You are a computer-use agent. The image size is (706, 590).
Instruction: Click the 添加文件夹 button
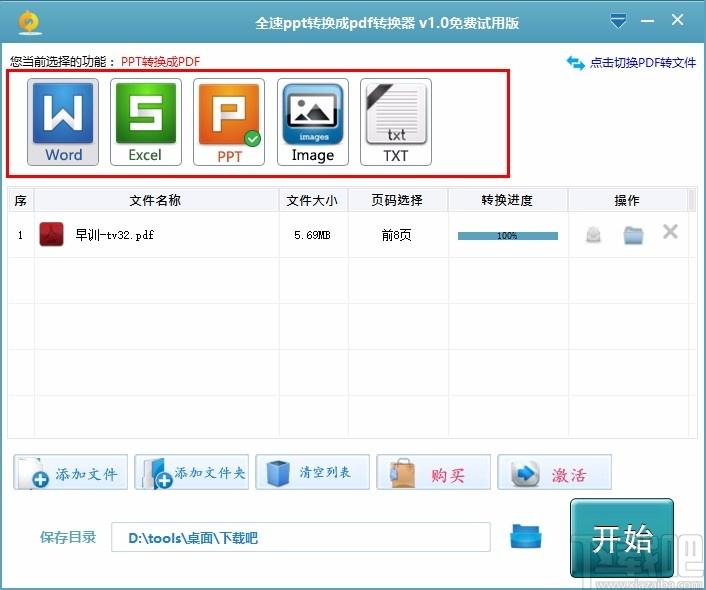coord(192,472)
